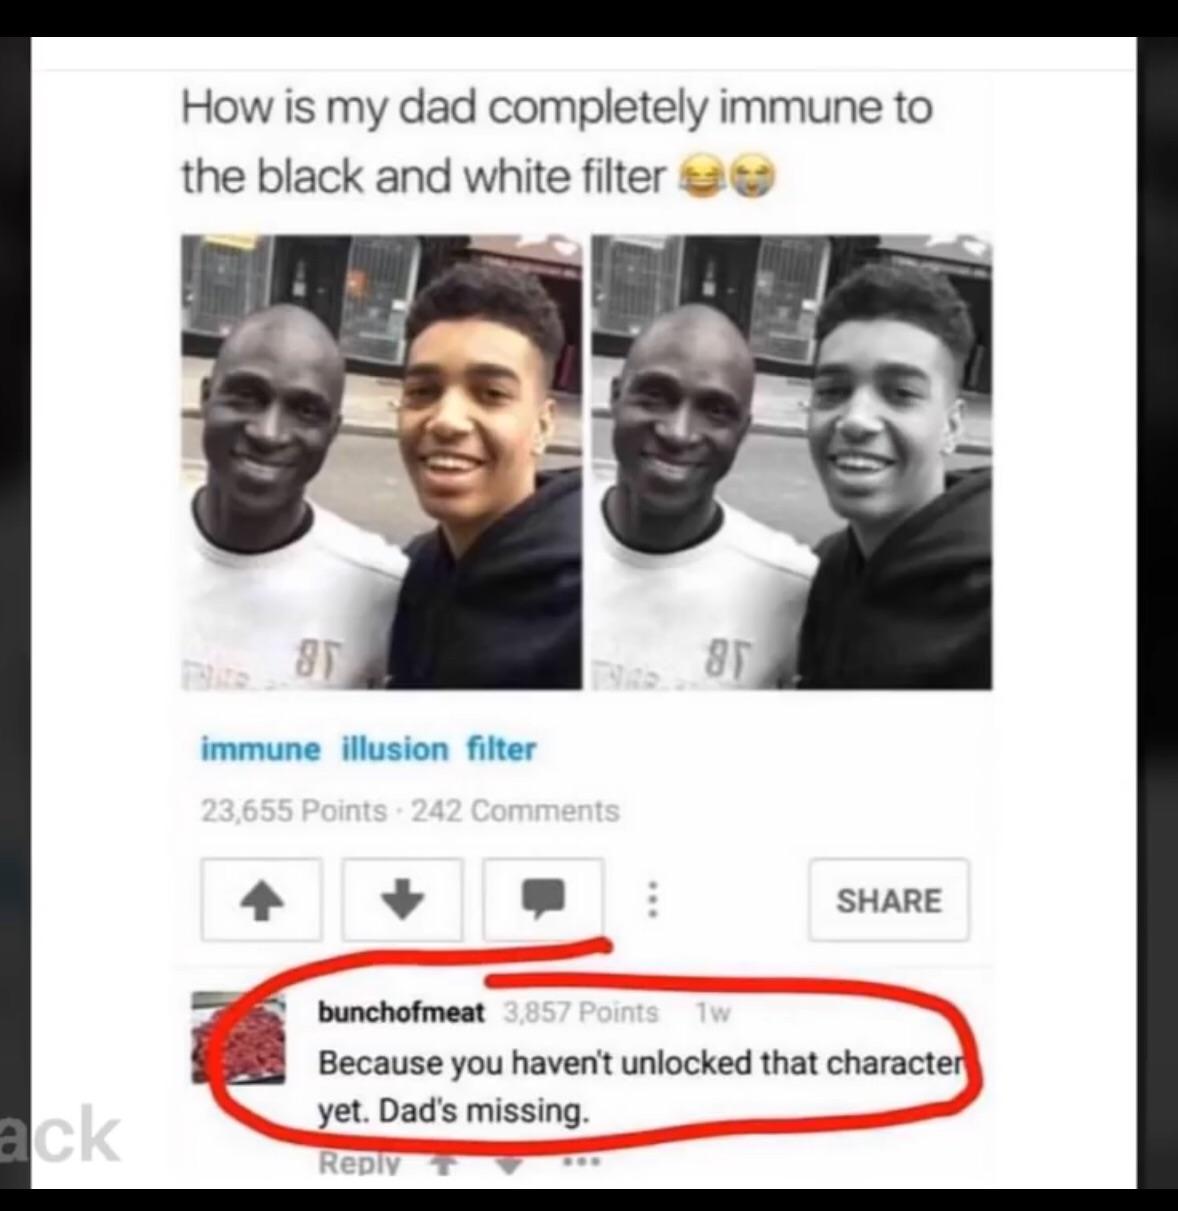Downvote the post with the down arrow
Screen dimensions: 1178x1211
pos(402,900)
